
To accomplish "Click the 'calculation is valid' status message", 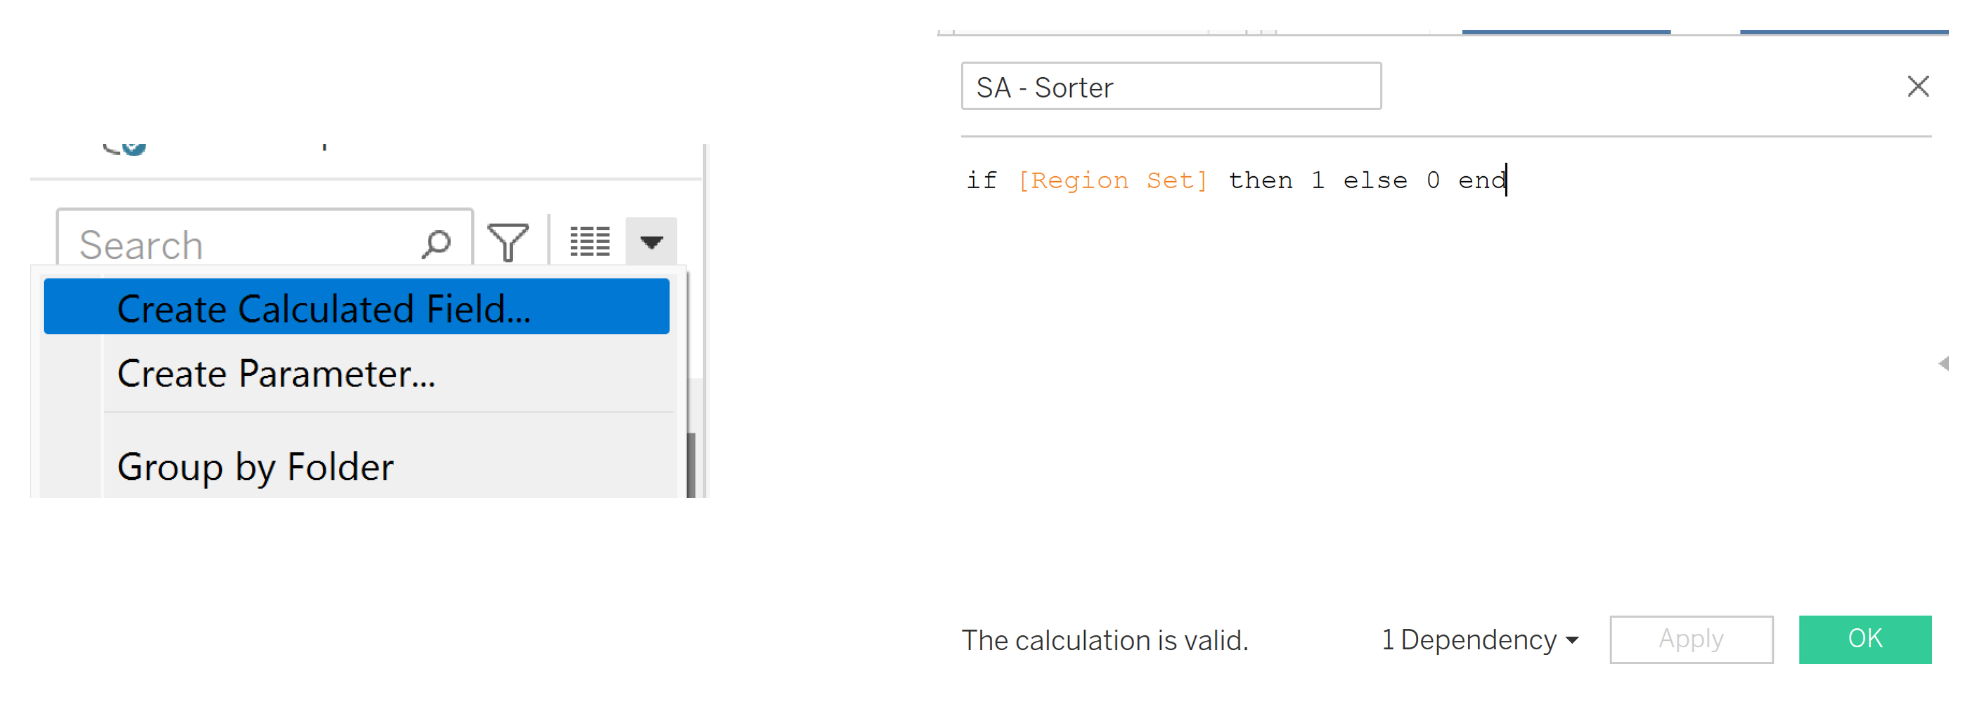I will 1105,640.
